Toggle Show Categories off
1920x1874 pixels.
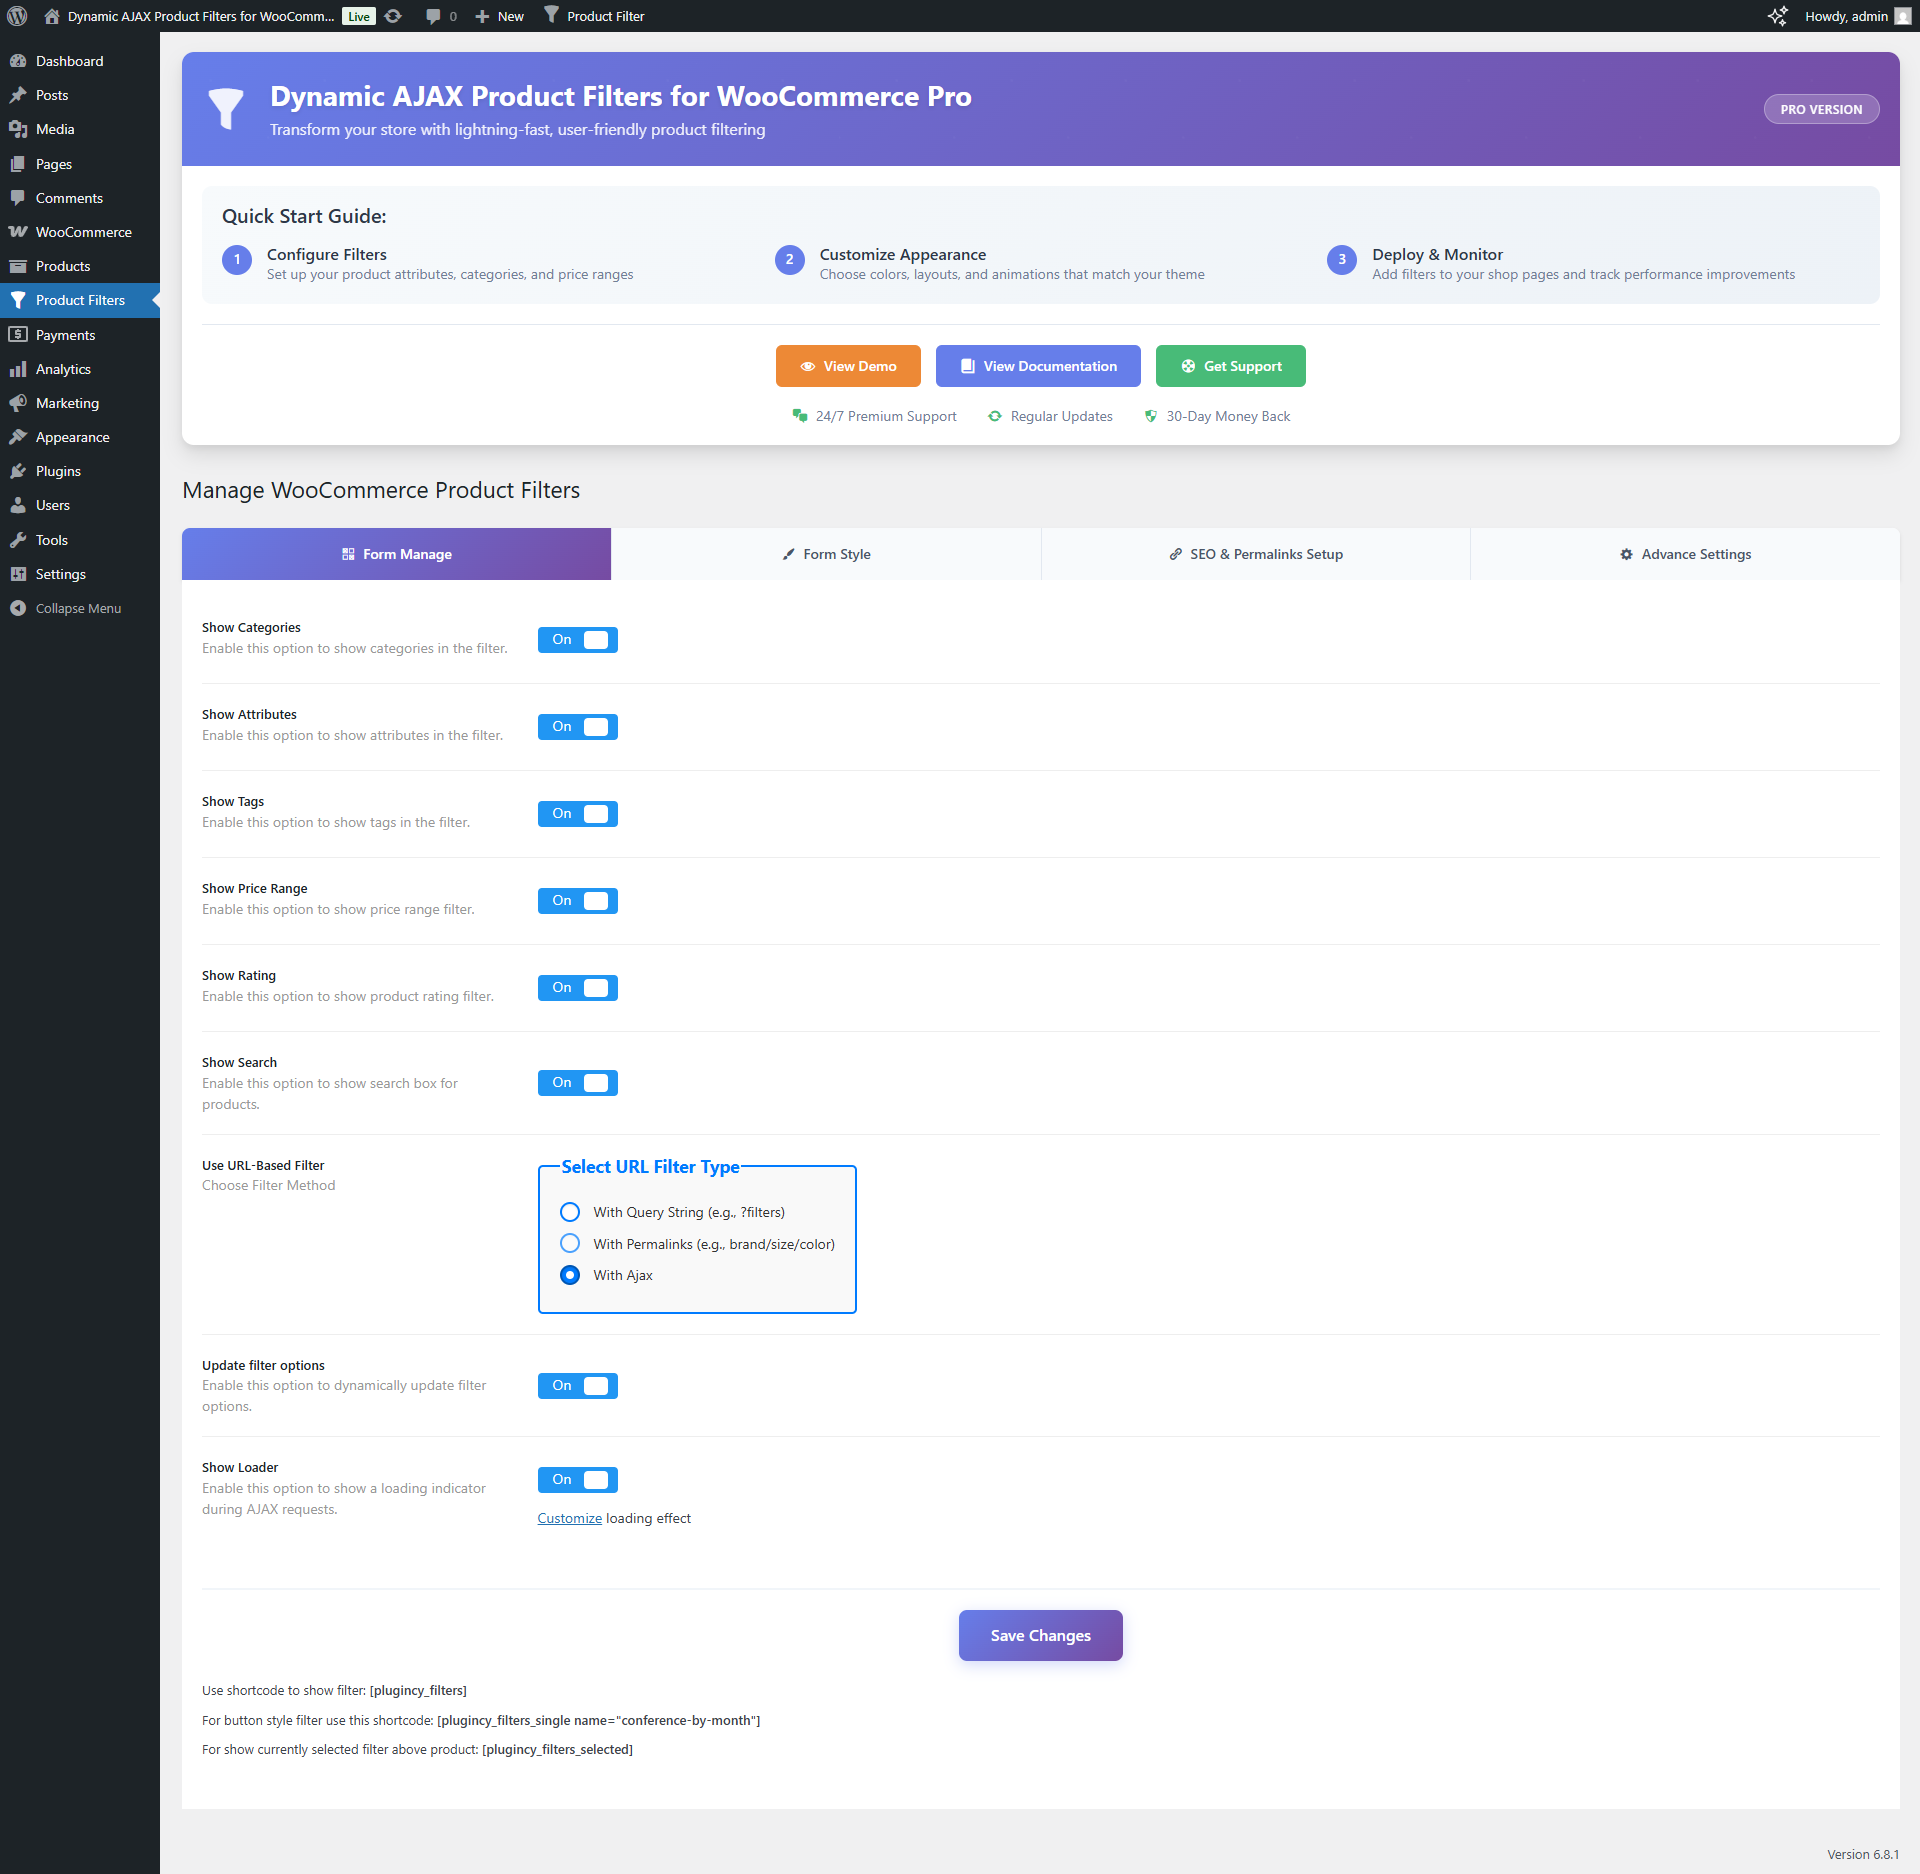point(578,640)
